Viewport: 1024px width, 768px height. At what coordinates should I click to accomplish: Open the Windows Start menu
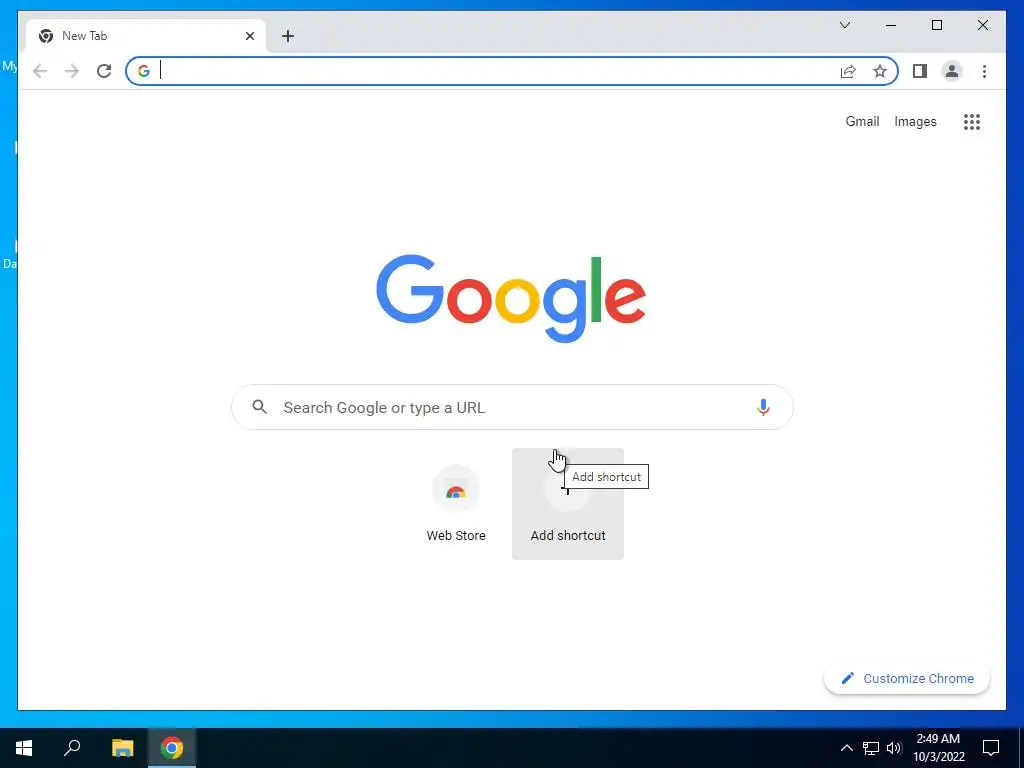(x=24, y=748)
